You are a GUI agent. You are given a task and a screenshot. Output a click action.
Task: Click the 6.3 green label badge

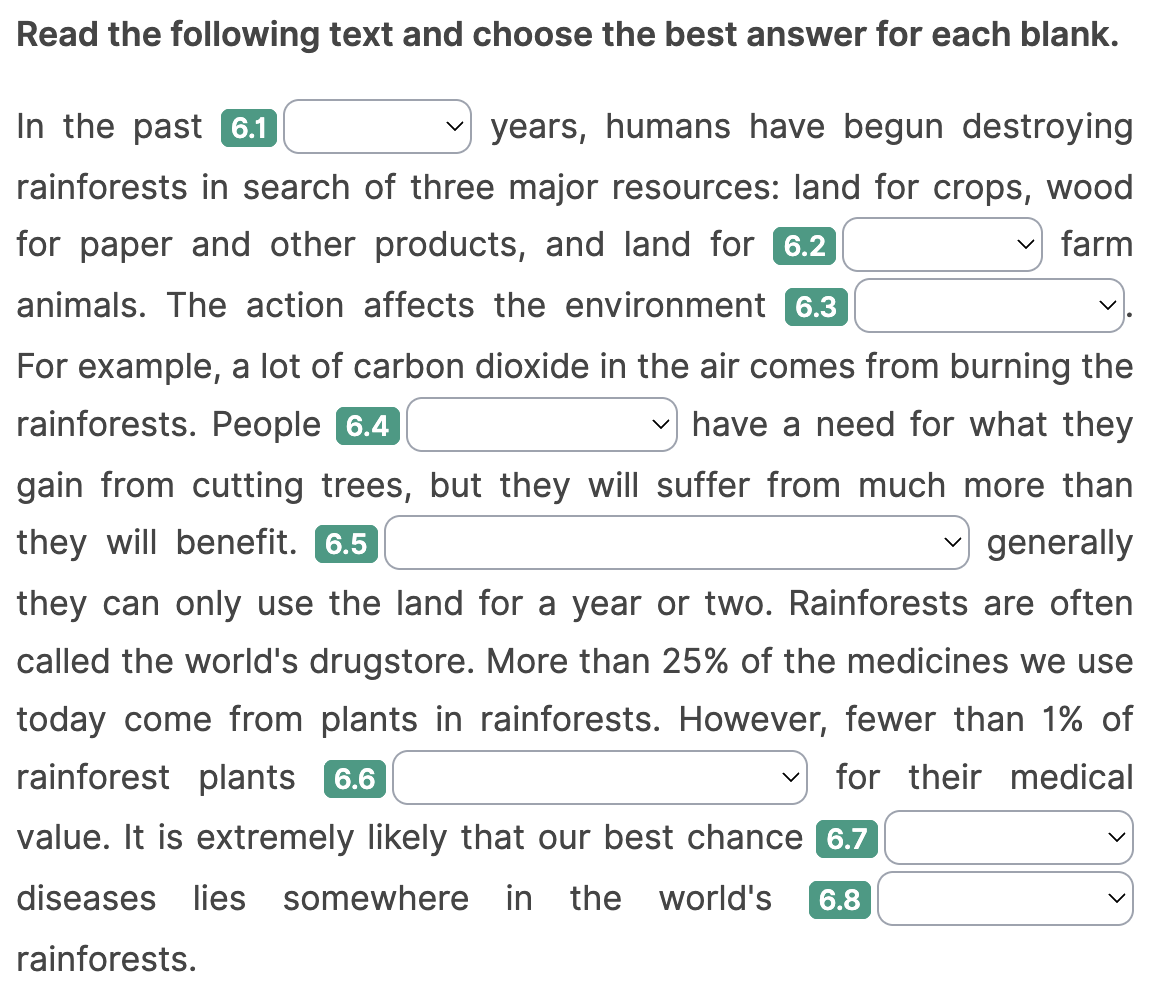817,307
